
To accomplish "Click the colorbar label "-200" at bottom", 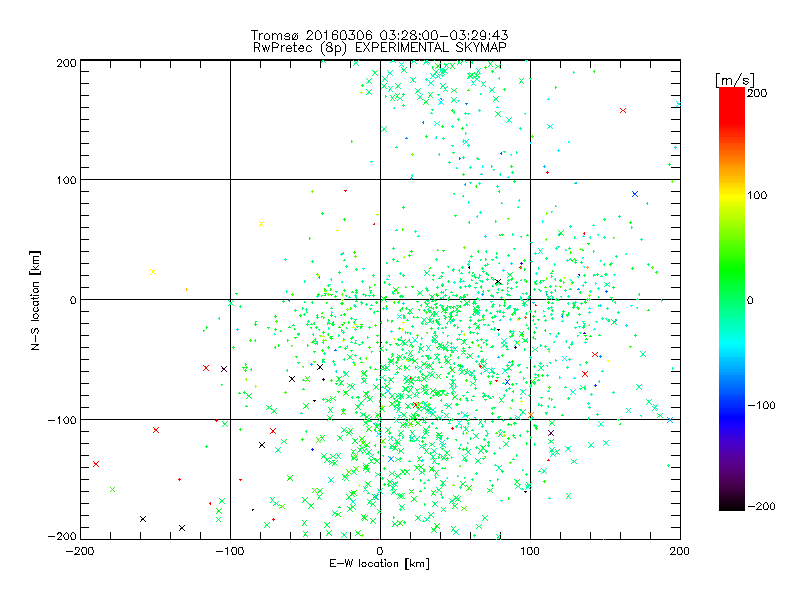I will coord(761,506).
